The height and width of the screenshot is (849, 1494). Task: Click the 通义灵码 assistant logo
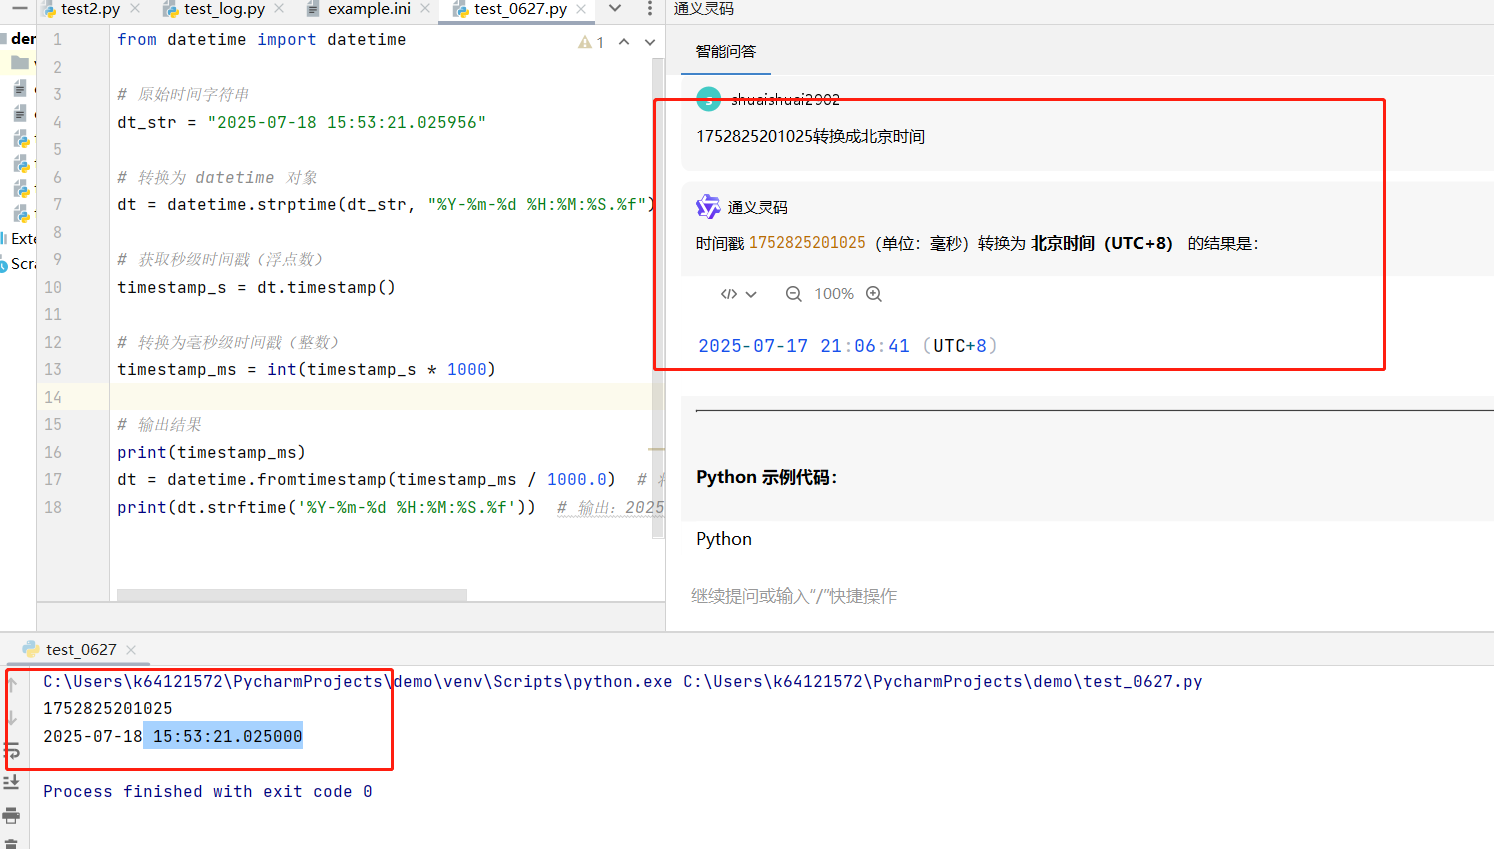708,207
